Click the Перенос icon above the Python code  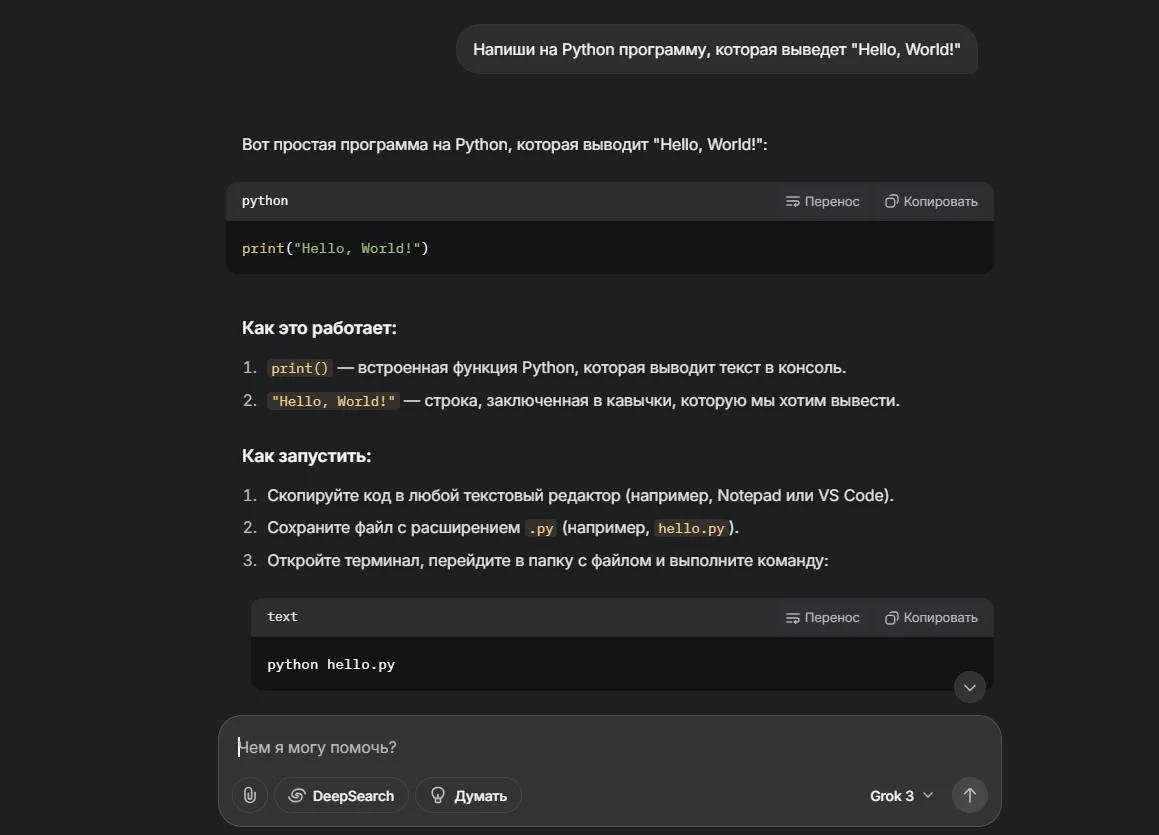791,200
